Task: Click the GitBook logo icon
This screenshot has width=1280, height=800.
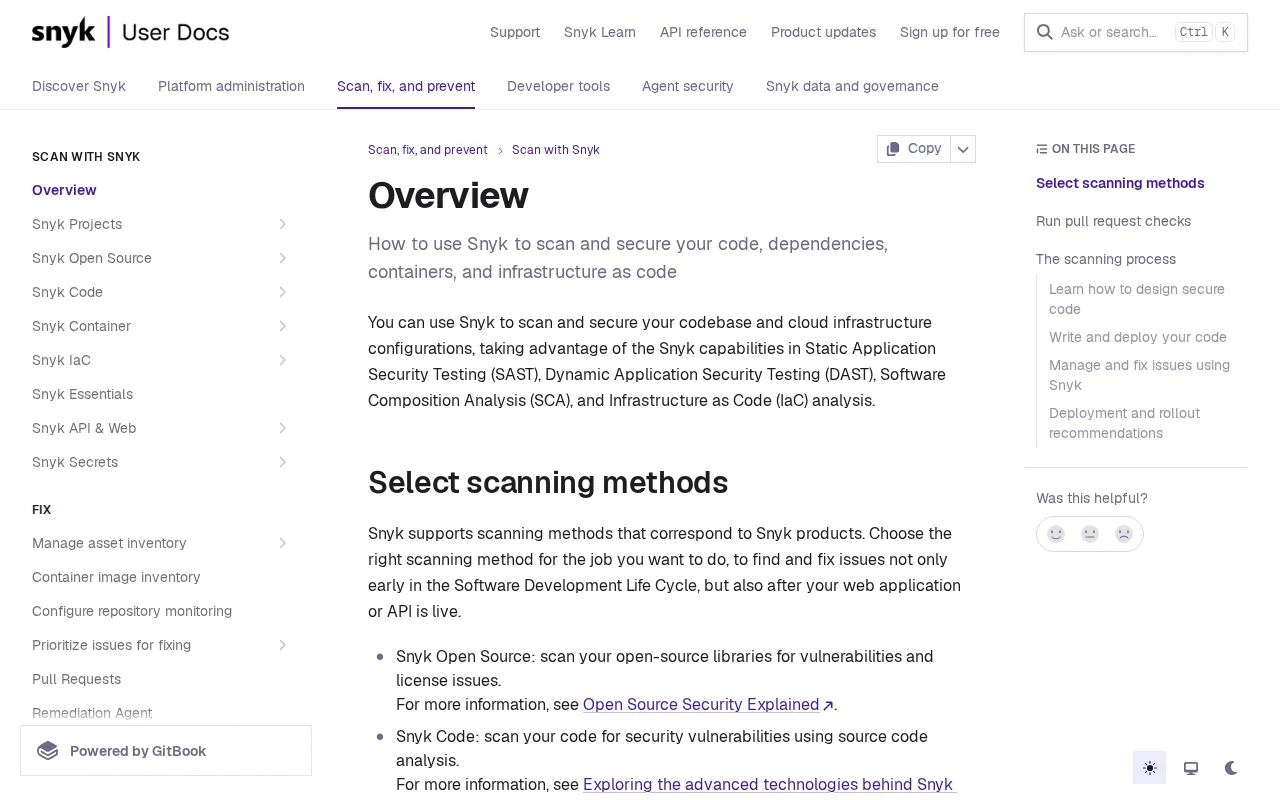Action: click(x=48, y=751)
